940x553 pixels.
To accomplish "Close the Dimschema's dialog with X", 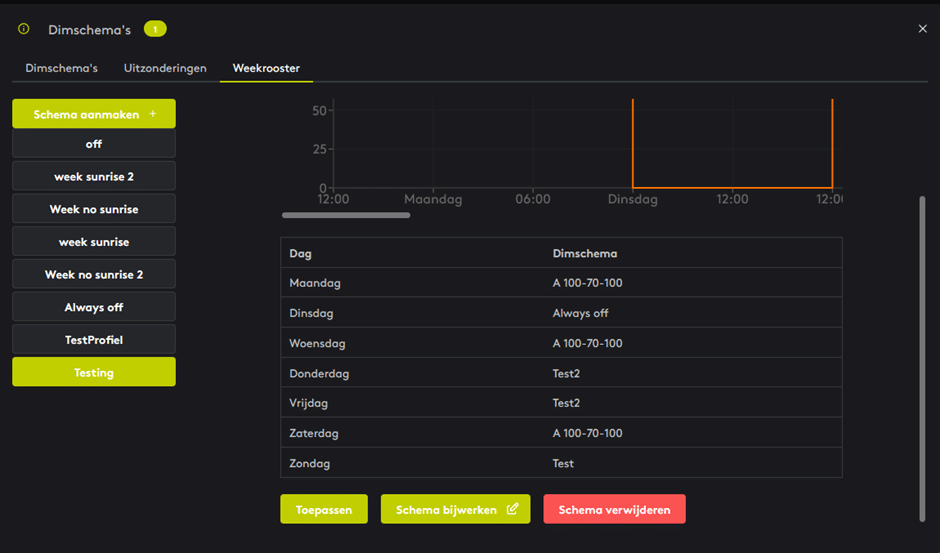I will coord(922,29).
